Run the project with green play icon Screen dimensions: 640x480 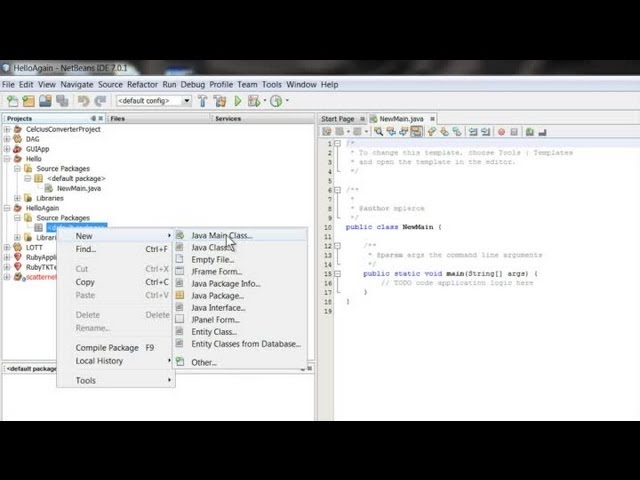(x=238, y=101)
